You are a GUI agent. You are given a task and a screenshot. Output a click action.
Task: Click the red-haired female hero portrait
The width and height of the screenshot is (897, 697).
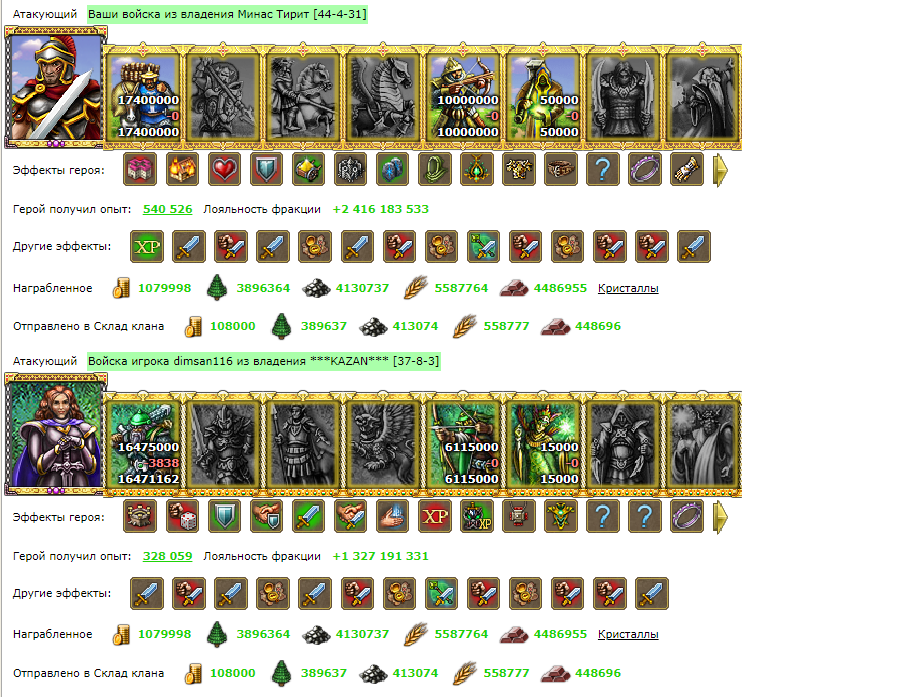55,435
